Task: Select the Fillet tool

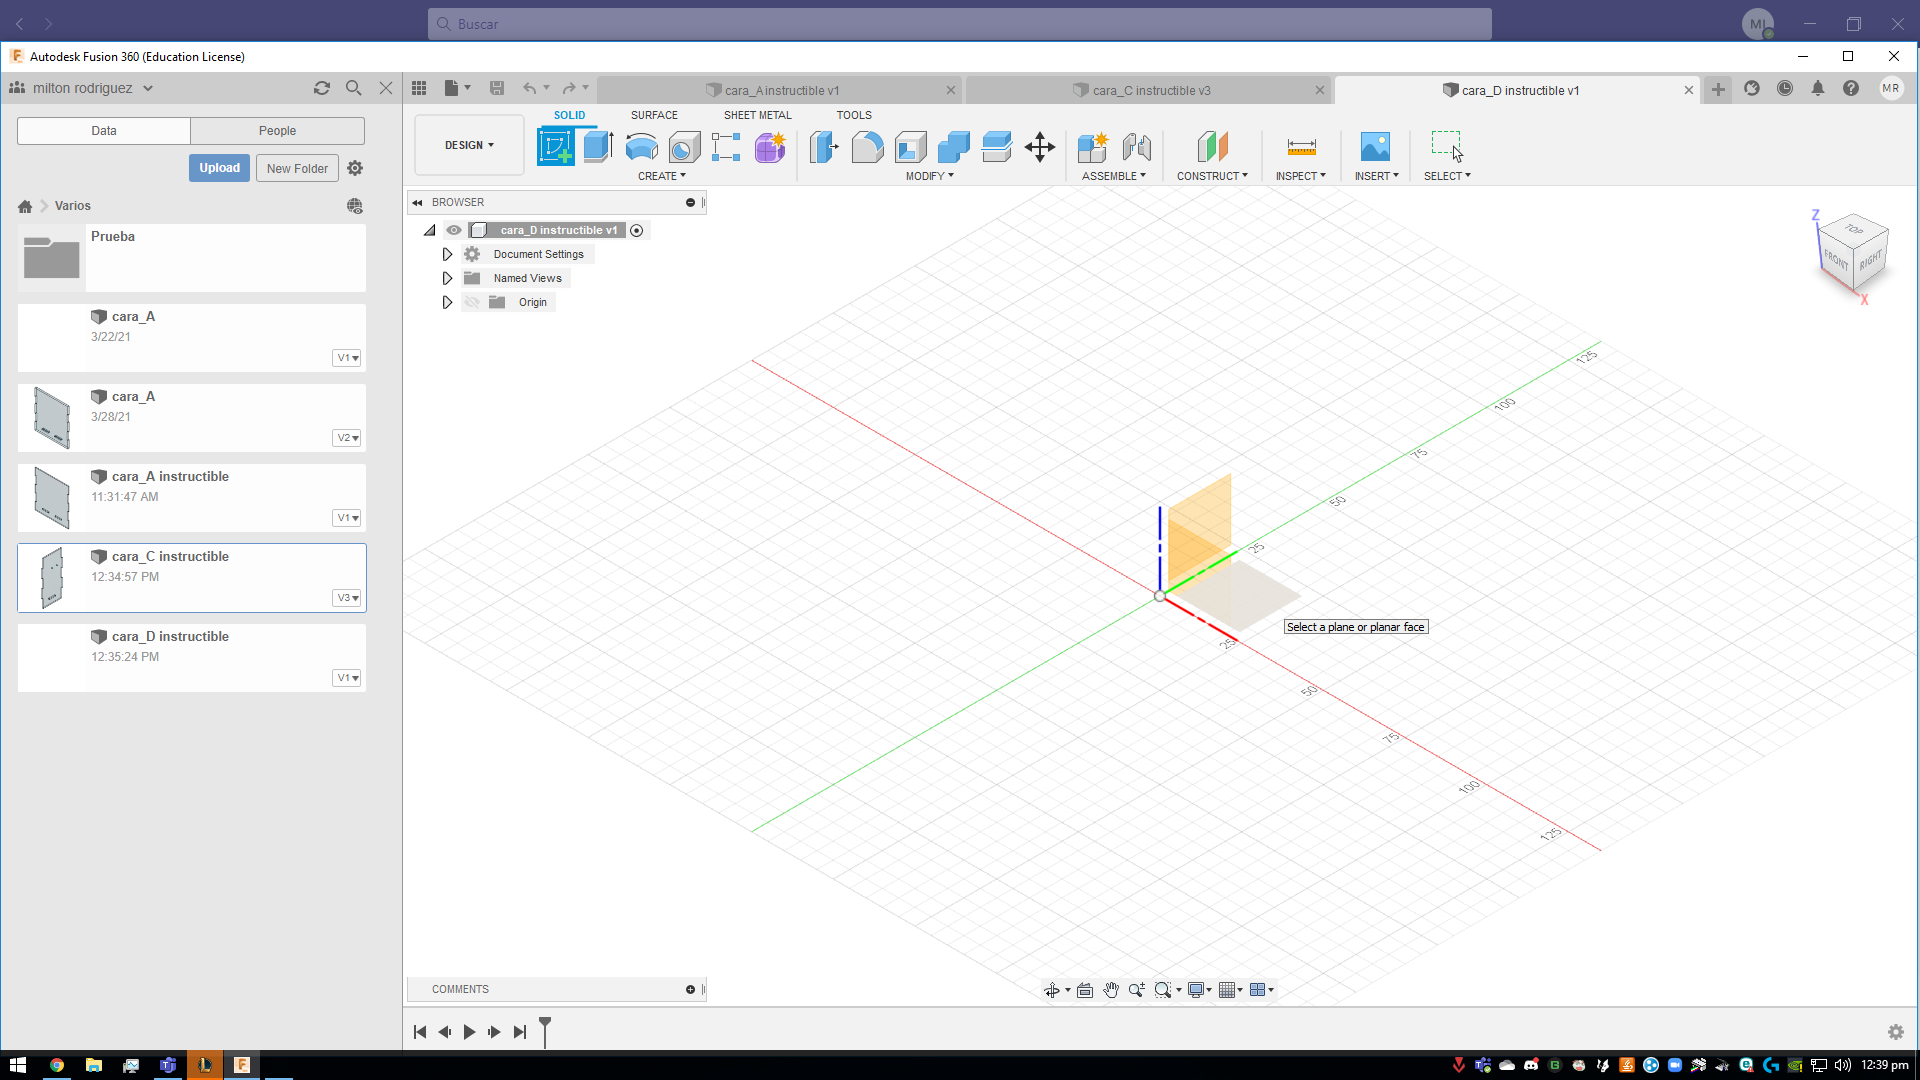Action: pos(867,147)
